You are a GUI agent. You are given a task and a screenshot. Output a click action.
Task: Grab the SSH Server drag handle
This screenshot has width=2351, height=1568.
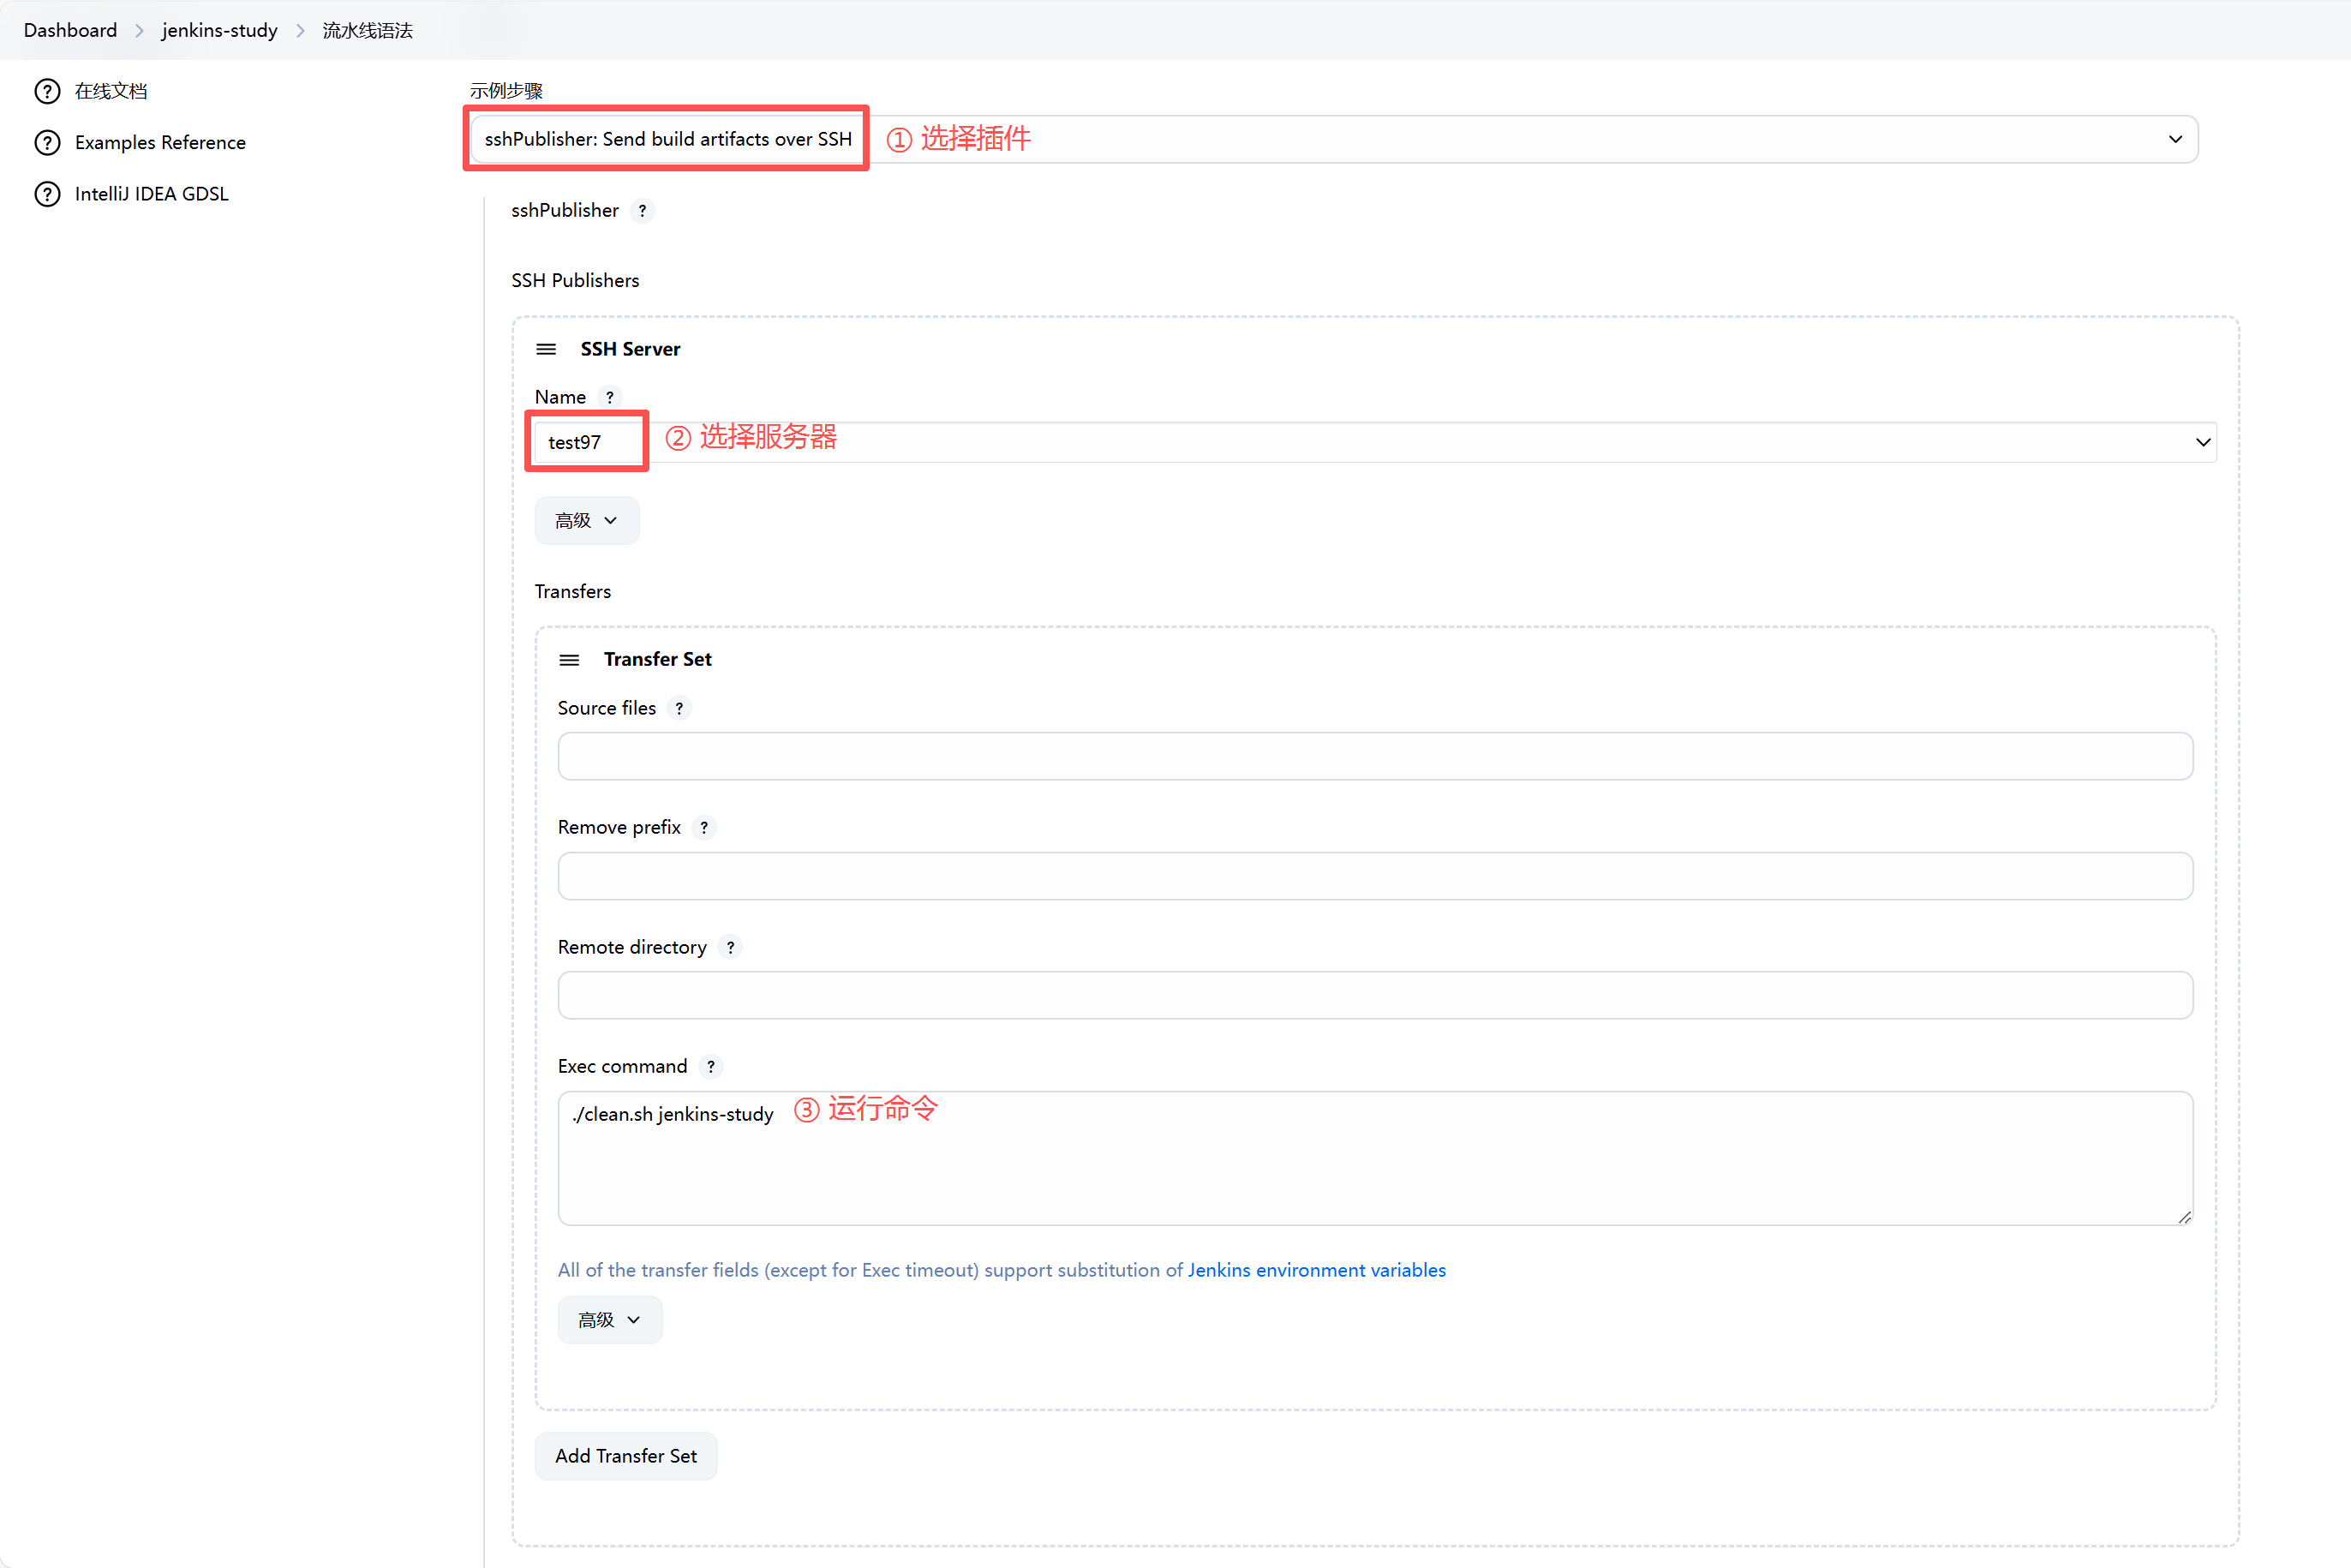[546, 349]
